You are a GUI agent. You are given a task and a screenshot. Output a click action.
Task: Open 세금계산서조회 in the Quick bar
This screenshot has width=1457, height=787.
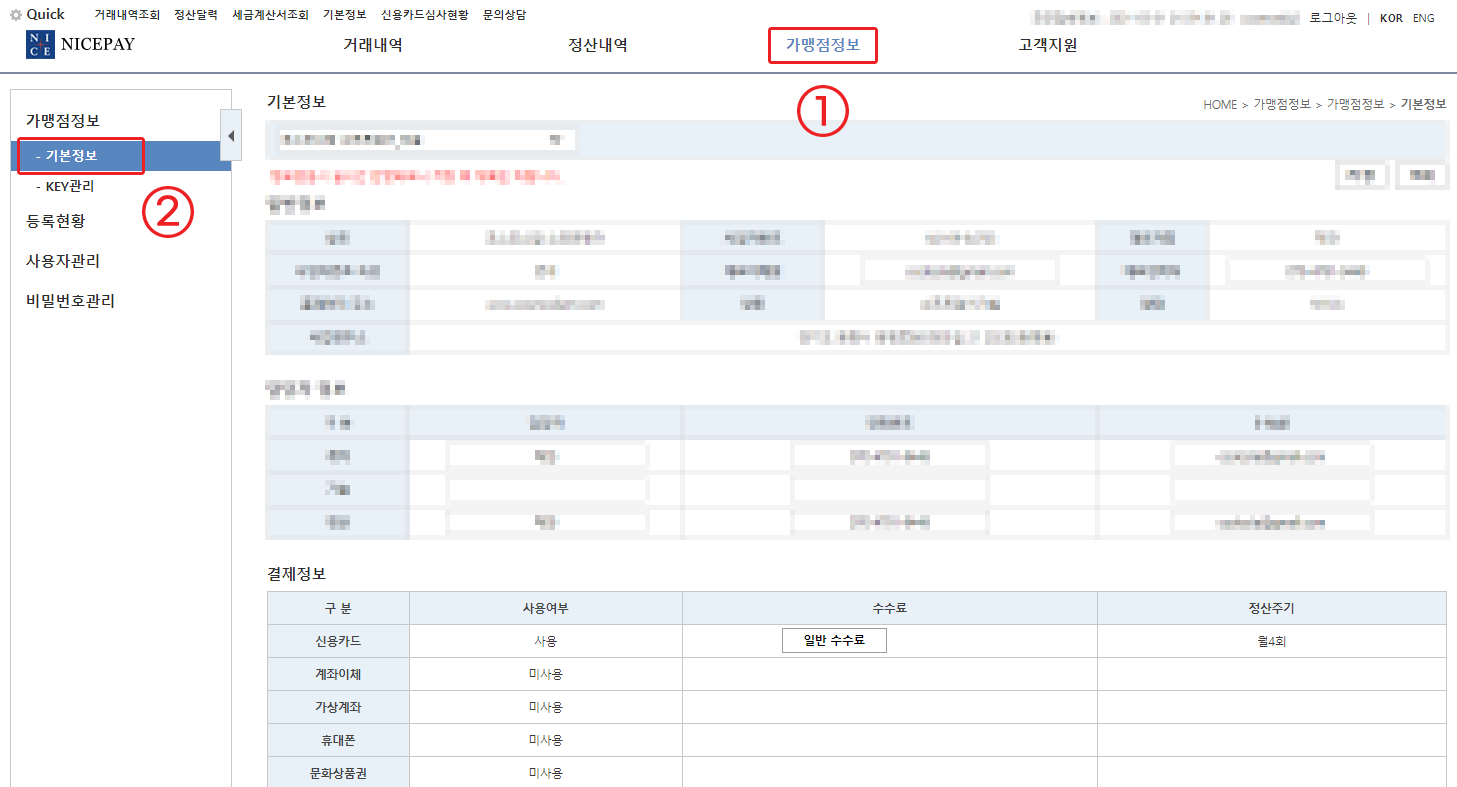click(272, 13)
